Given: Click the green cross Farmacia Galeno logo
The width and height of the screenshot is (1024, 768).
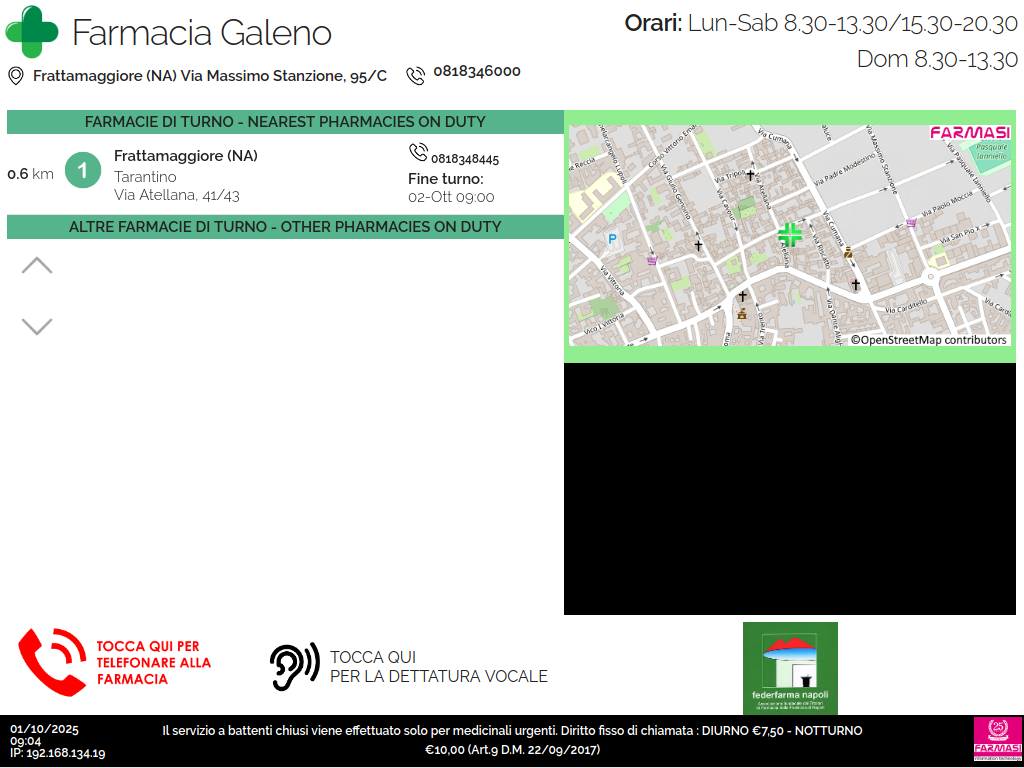Looking at the screenshot, I should tap(32, 31).
